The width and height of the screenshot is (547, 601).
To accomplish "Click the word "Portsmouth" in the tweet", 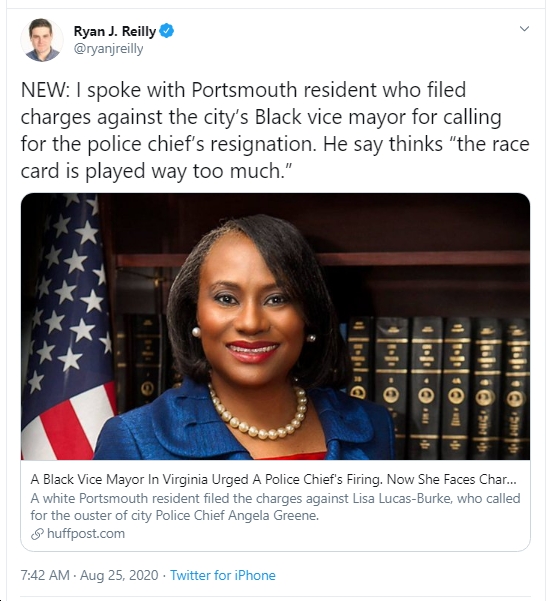I will click(244, 90).
